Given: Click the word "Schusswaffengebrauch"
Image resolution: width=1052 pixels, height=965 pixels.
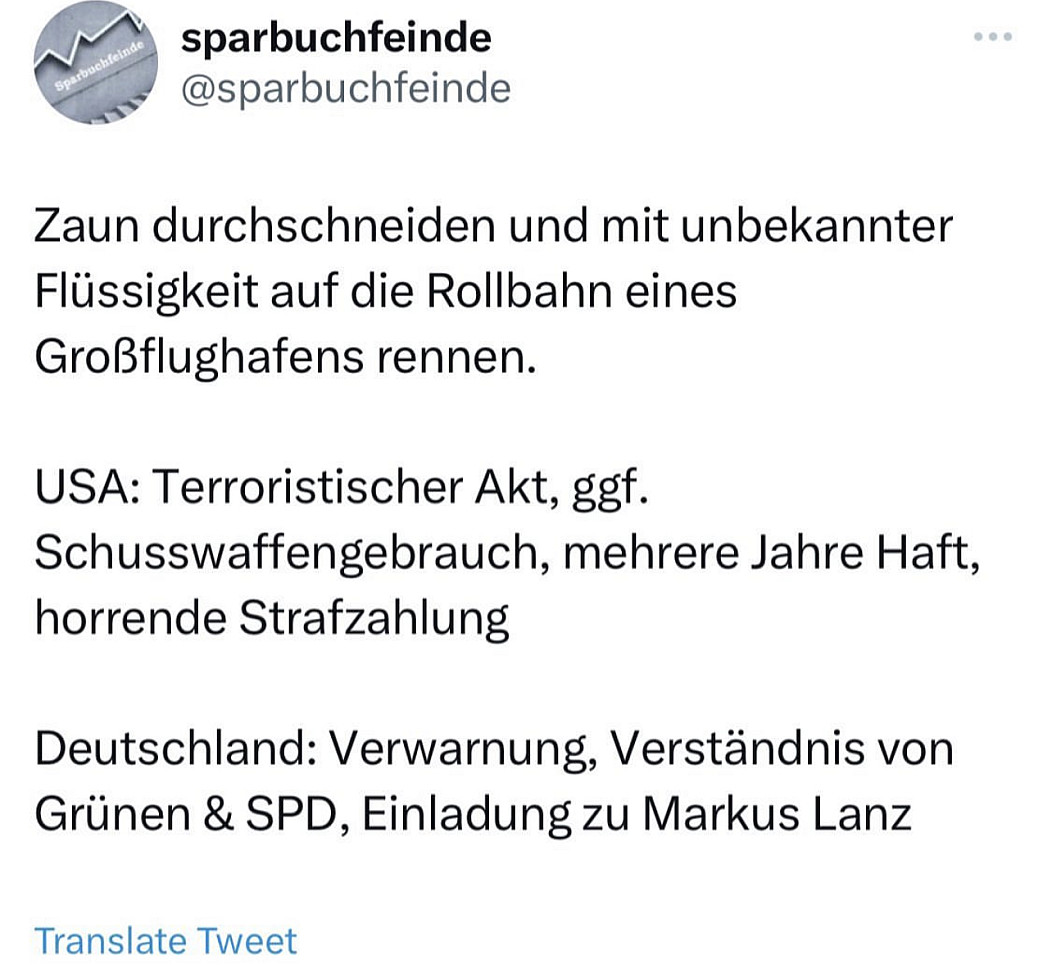Looking at the screenshot, I should [279, 553].
